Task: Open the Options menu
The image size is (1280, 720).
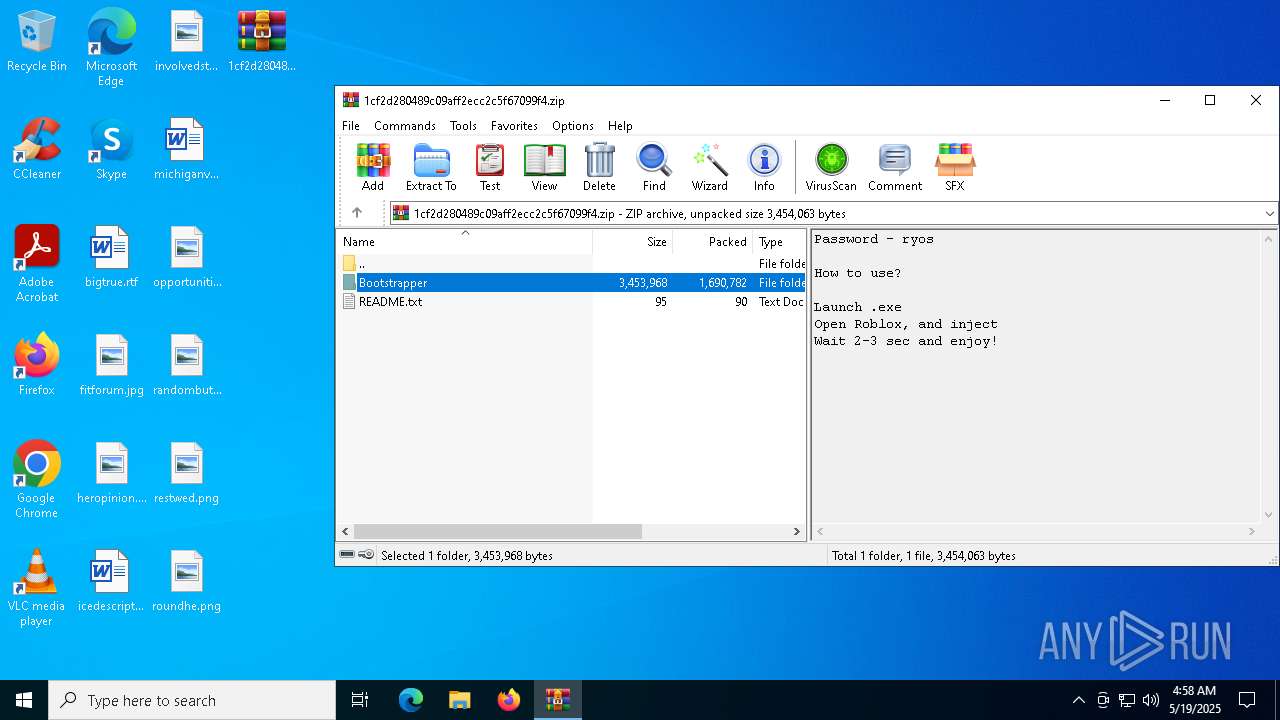Action: click(573, 126)
